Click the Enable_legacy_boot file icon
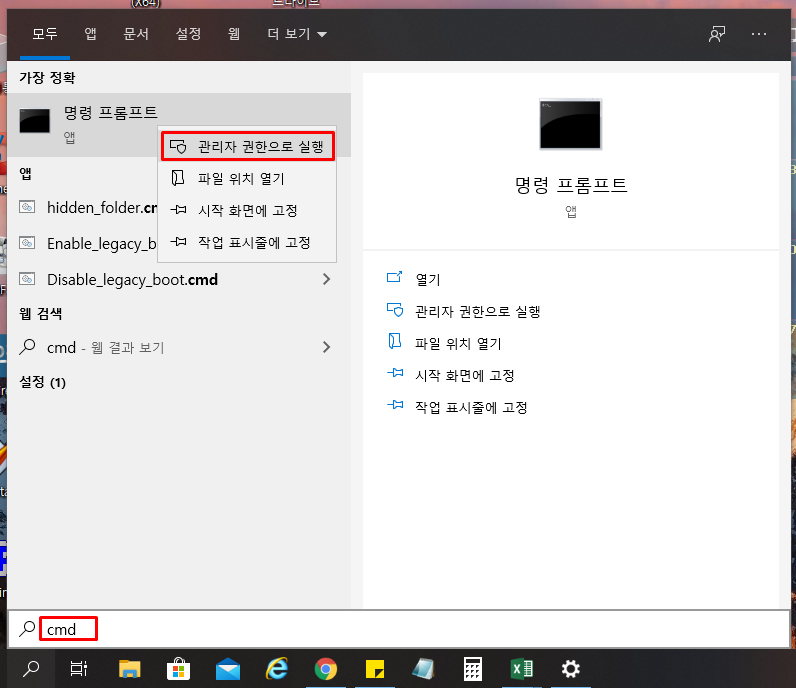 coord(27,243)
